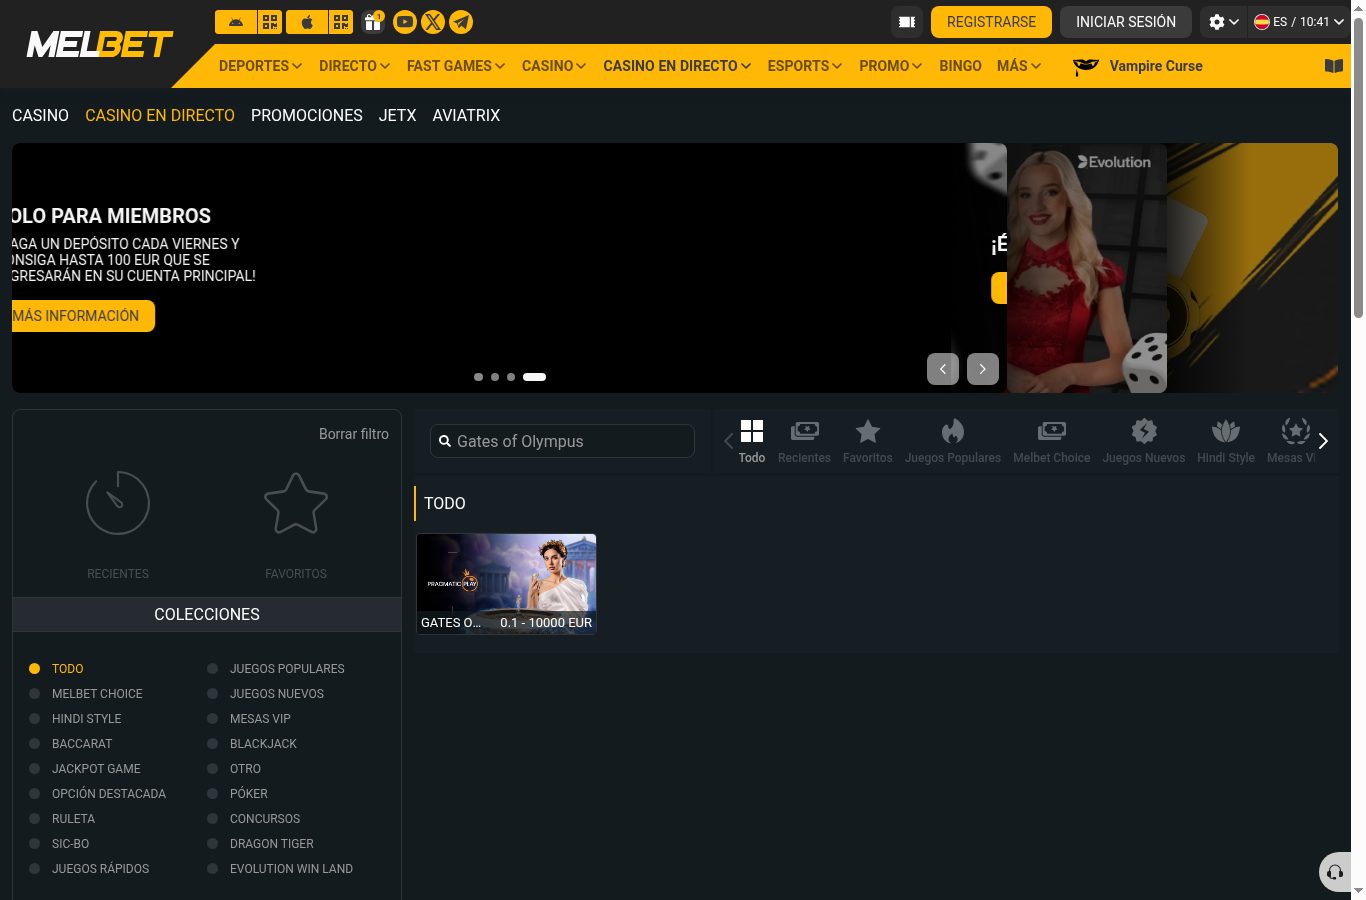Switch to the AVIATRIX sub-tab
The image size is (1366, 900).
coord(466,116)
